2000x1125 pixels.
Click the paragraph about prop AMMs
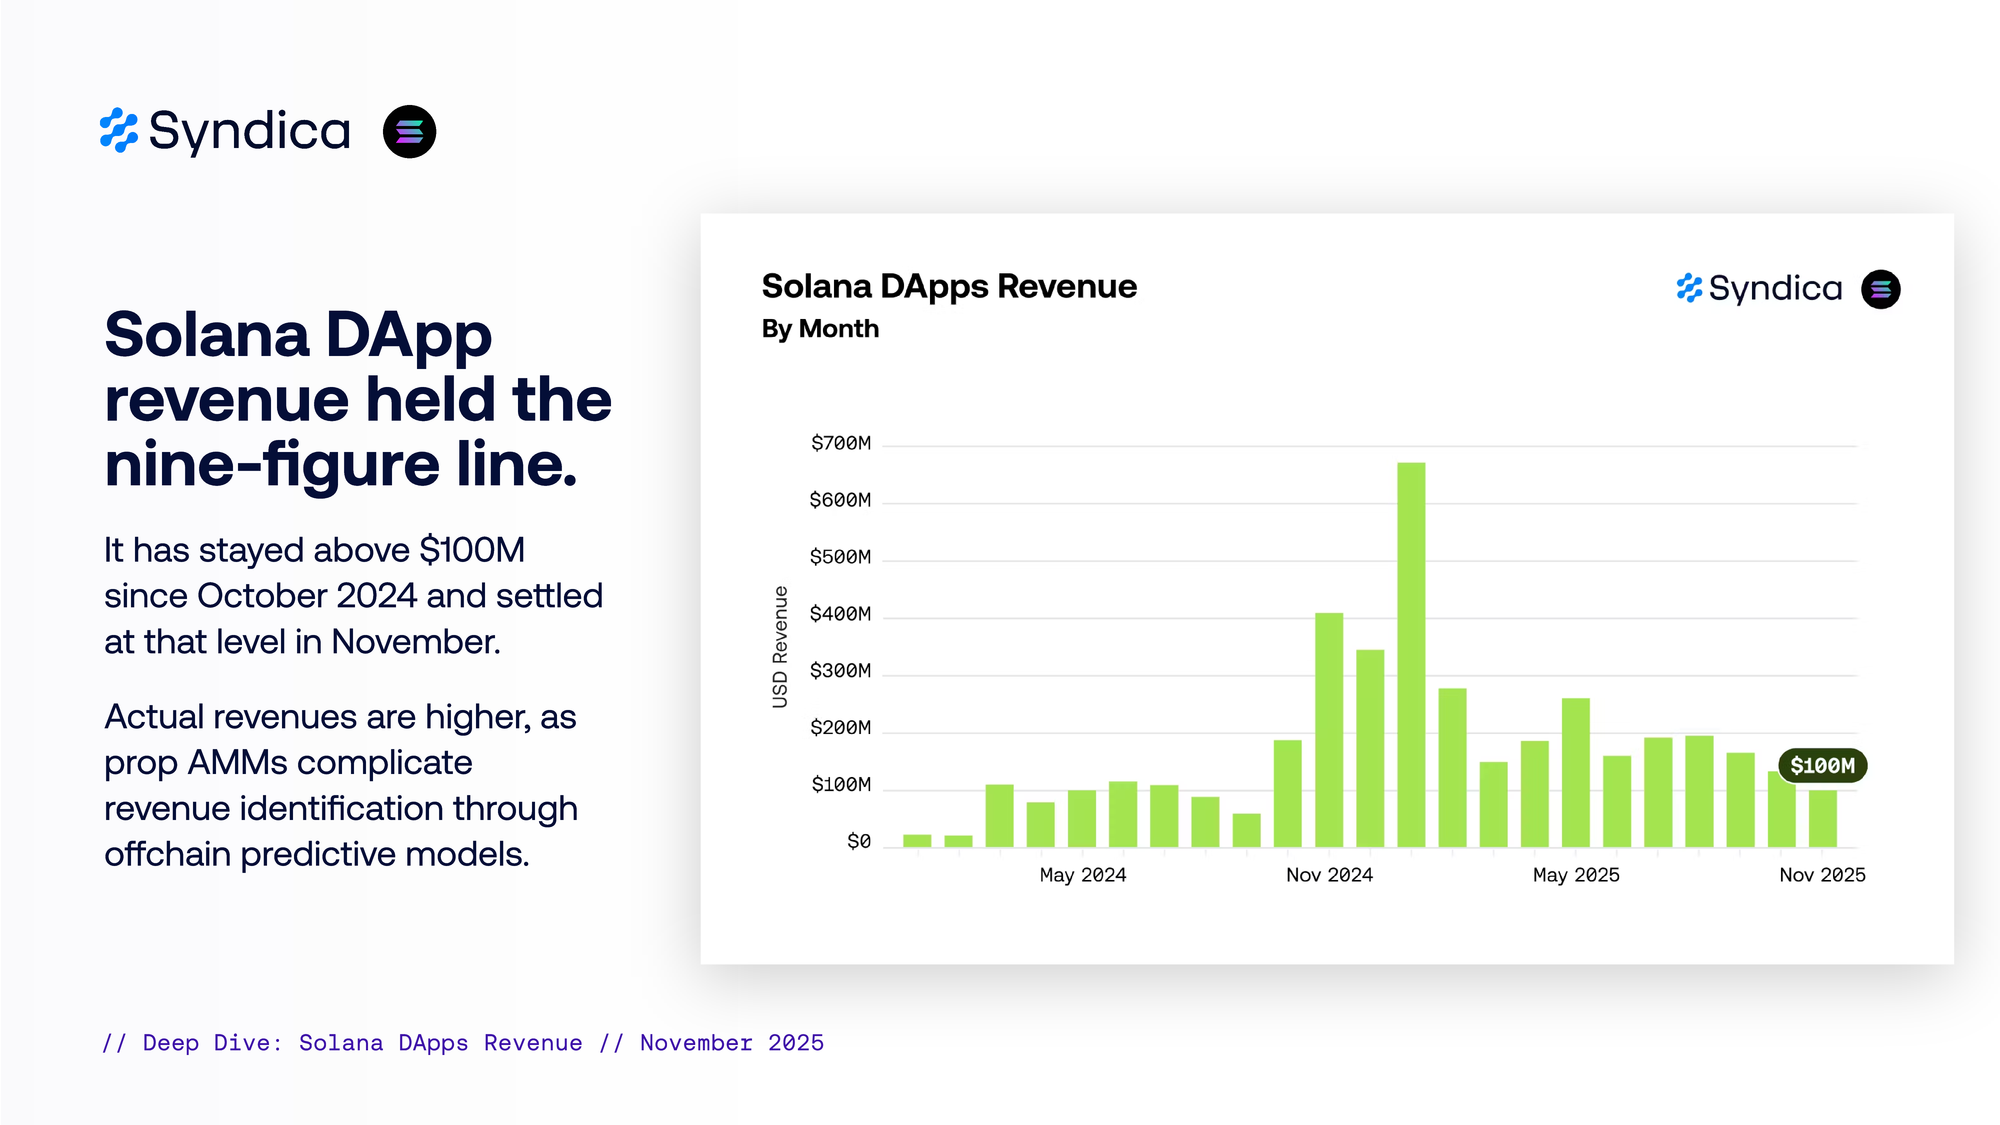coord(340,785)
